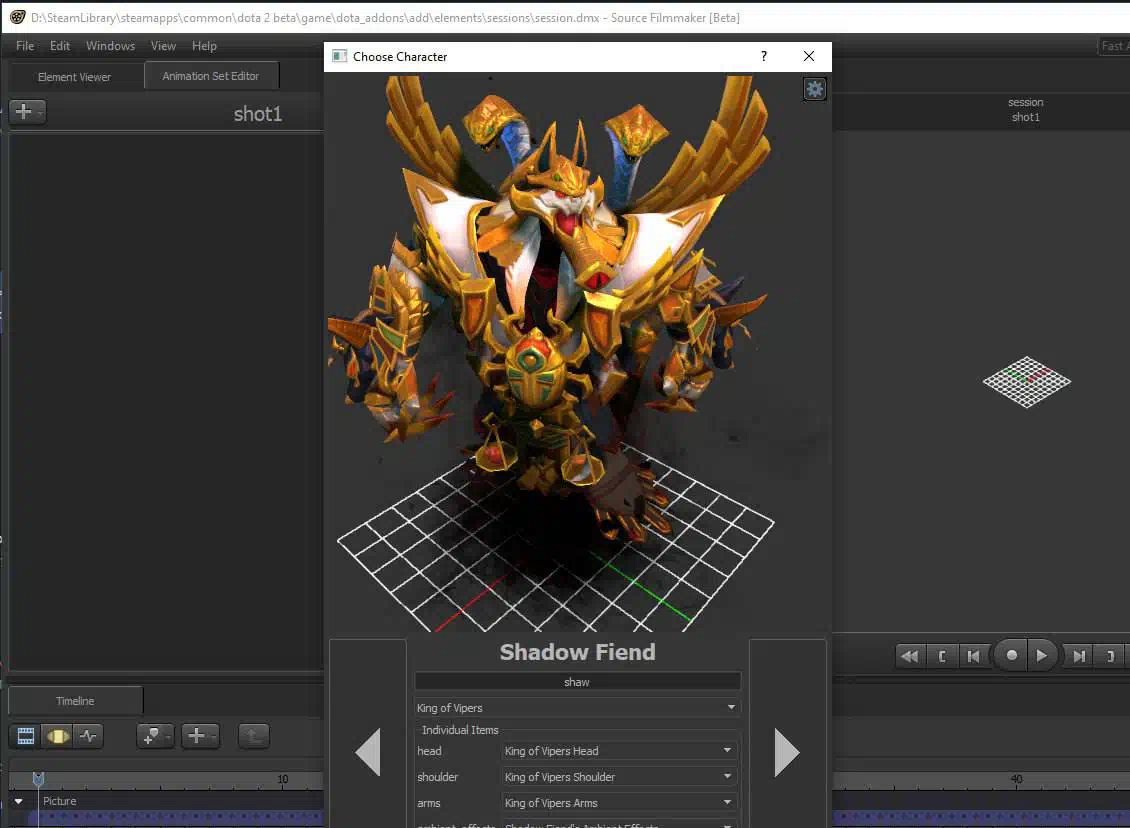
Task: Click the character search field containing 'shaw'
Action: pos(577,682)
